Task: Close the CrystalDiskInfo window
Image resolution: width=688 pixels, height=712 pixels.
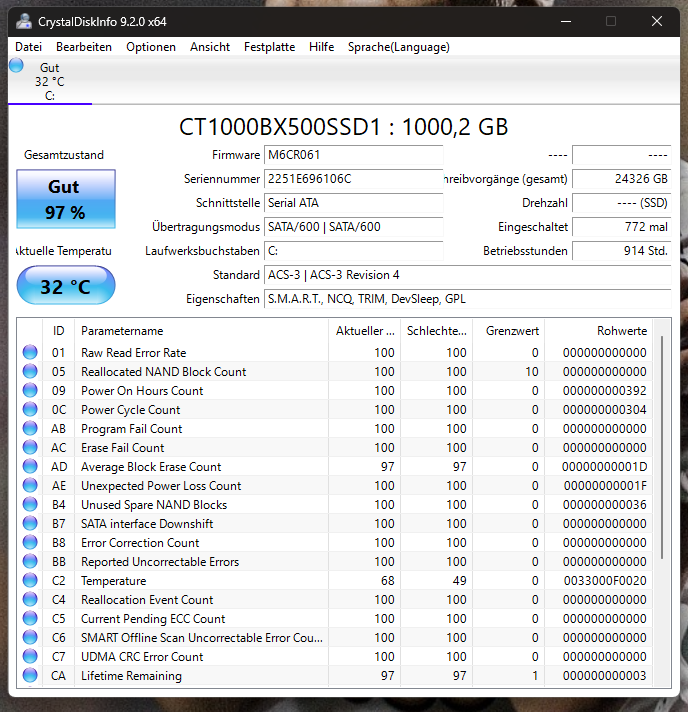Action: pyautogui.click(x=657, y=21)
